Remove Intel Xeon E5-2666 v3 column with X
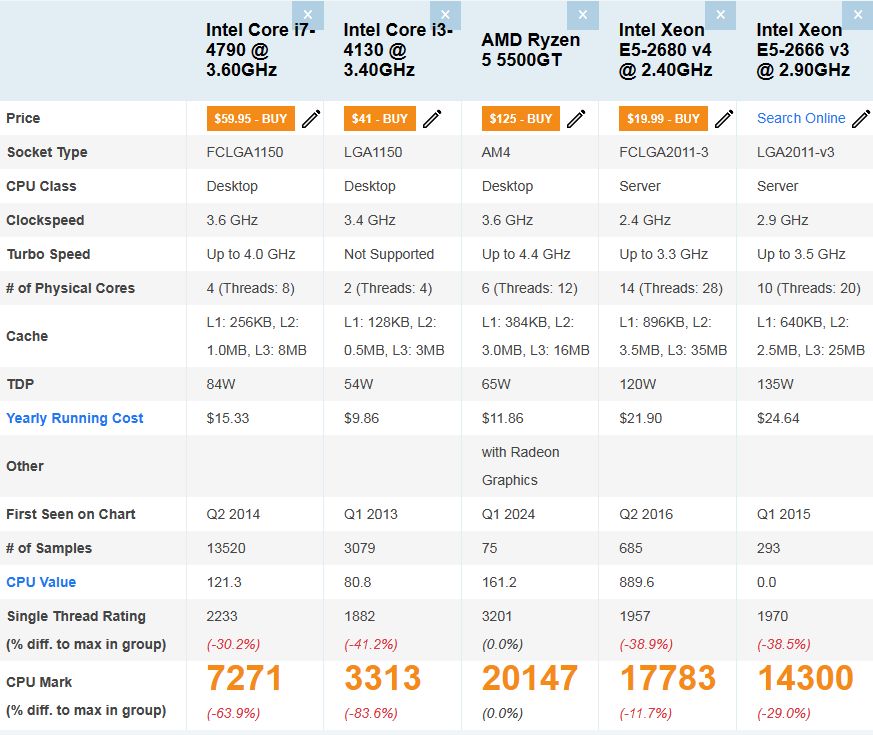Screen dimensions: 873x735 [858, 15]
